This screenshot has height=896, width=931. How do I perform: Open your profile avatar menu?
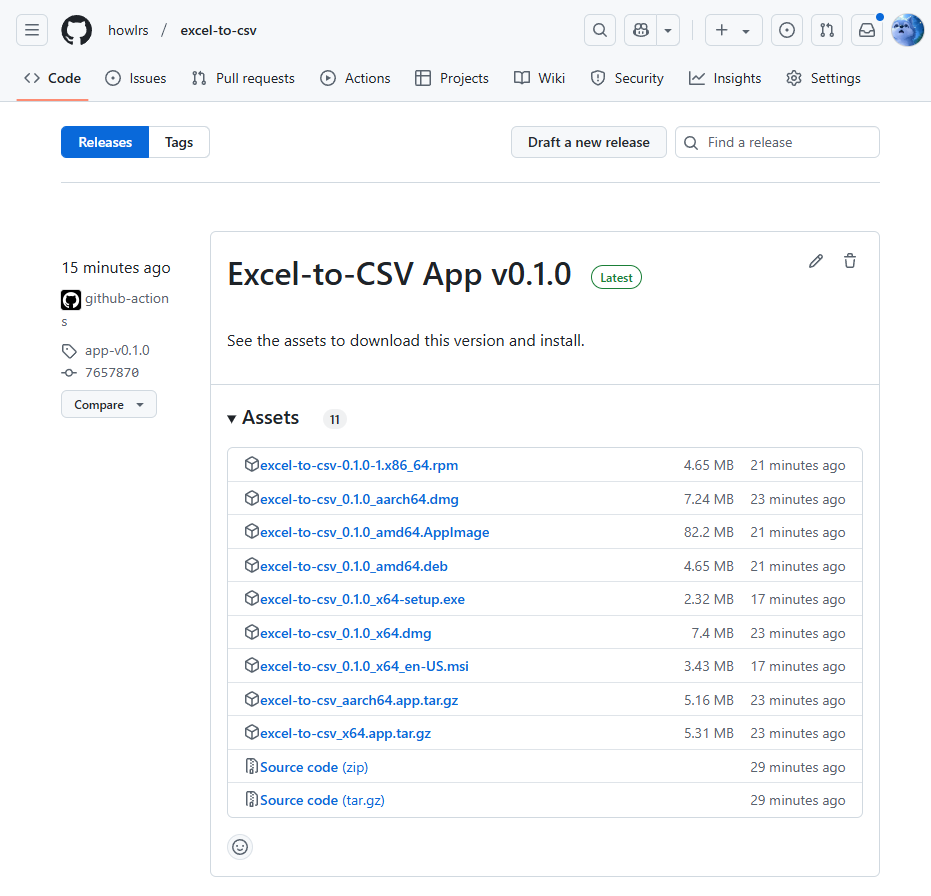(906, 30)
